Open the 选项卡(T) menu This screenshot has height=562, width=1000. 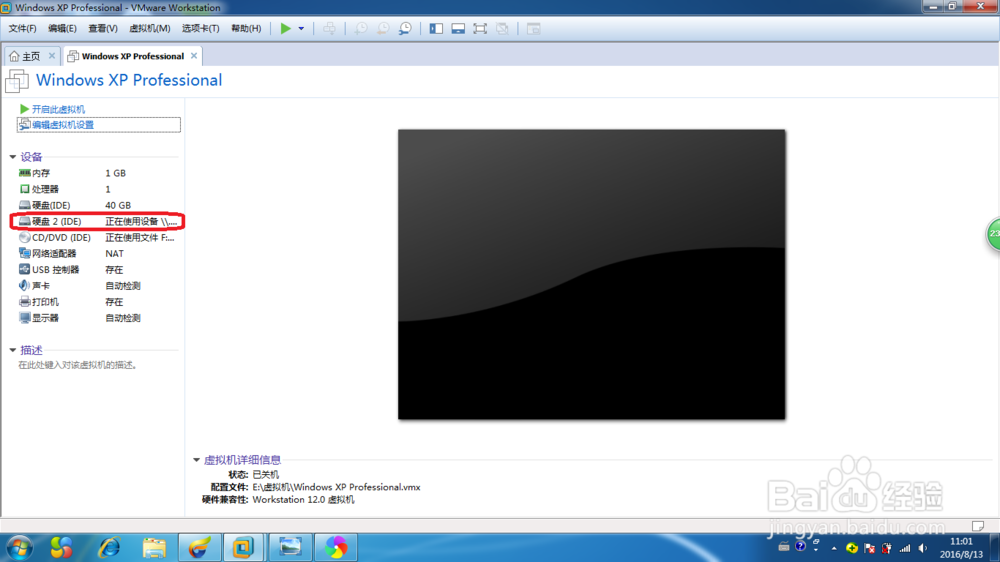tap(200, 28)
